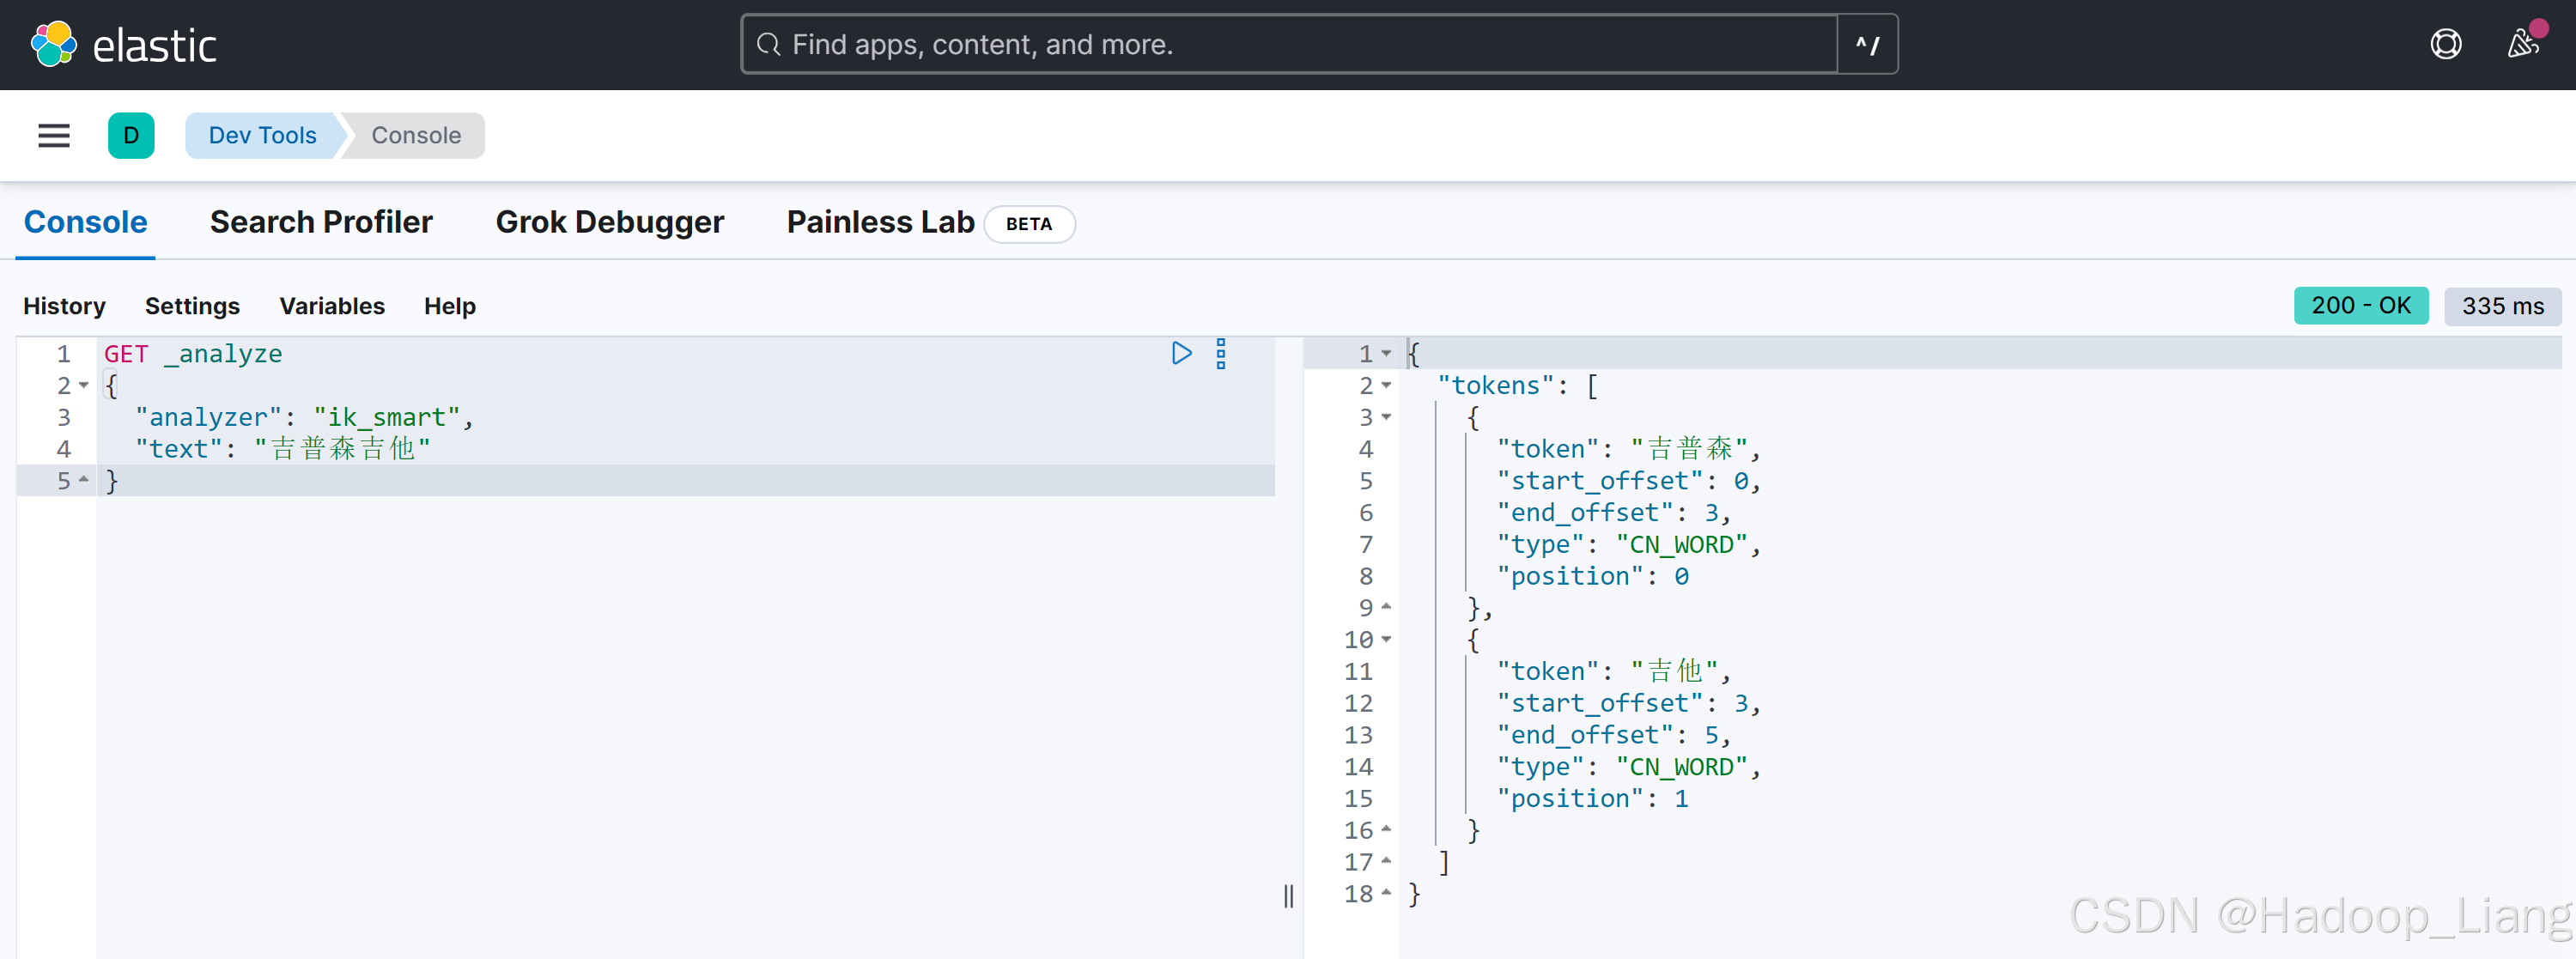Switch to the Grok Debugger tab
Image resolution: width=2576 pixels, height=959 pixels.
click(x=608, y=222)
